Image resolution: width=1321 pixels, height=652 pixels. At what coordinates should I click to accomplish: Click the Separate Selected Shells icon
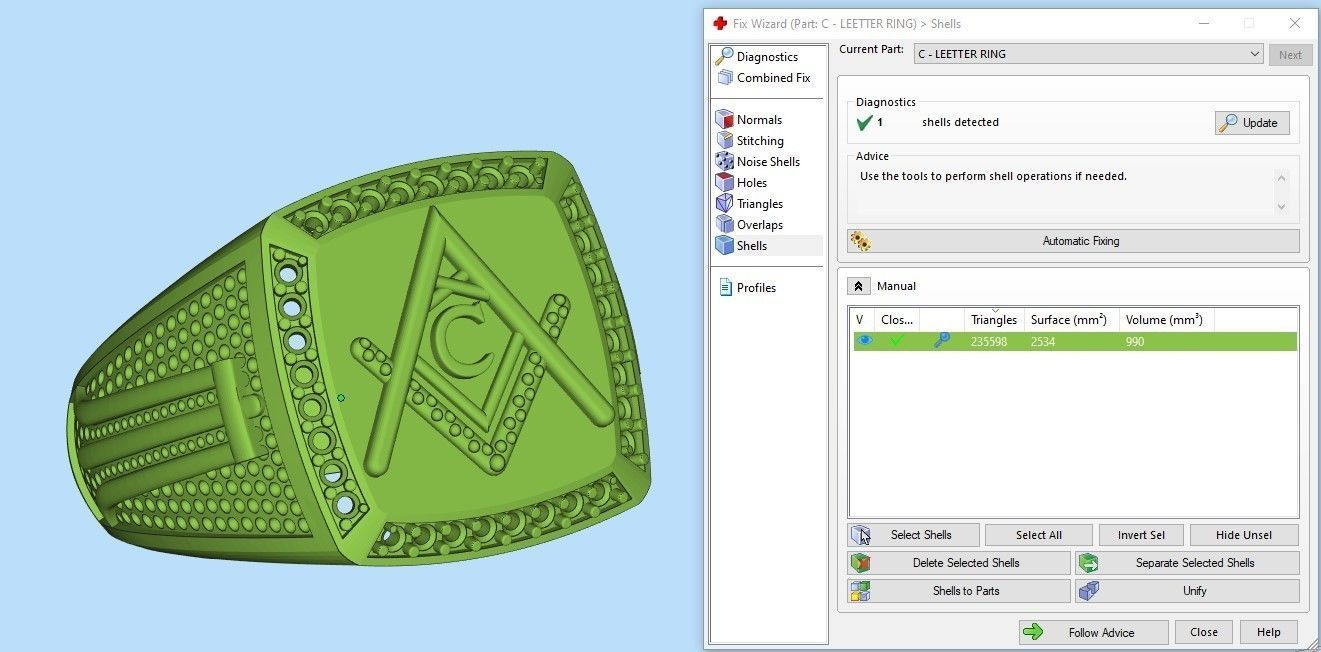click(x=1089, y=563)
